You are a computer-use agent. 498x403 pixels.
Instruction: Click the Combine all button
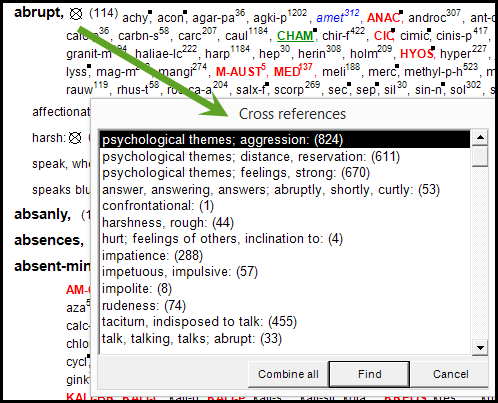(288, 374)
